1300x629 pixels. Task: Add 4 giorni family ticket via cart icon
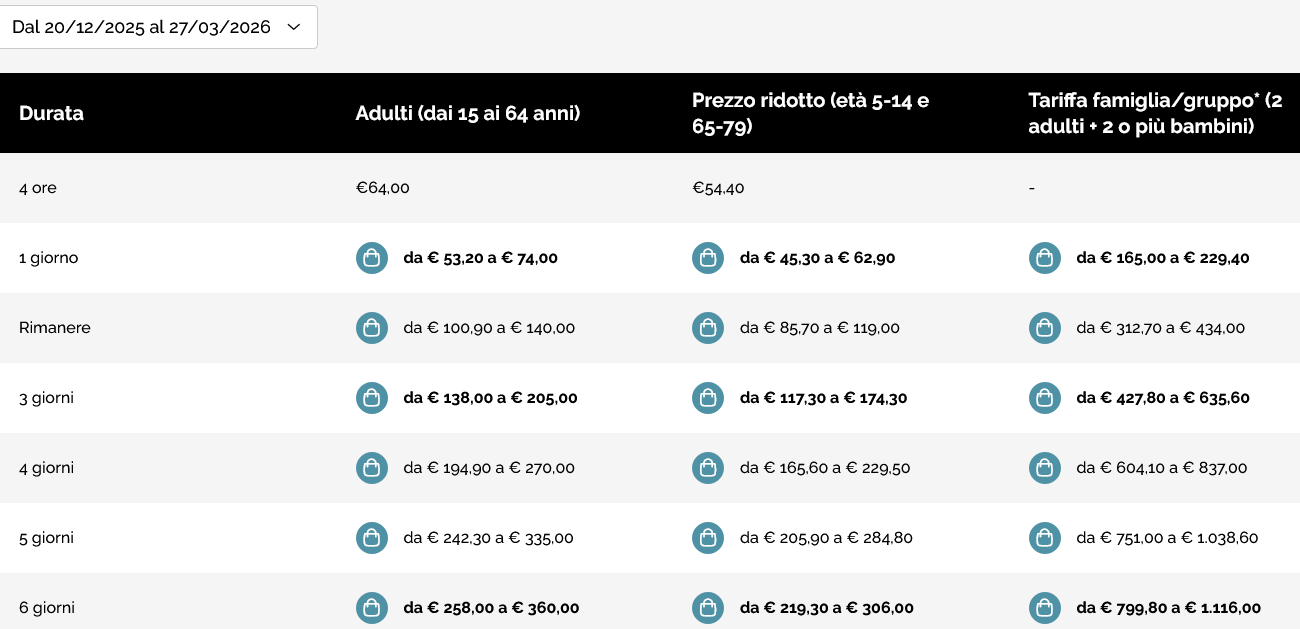click(1045, 468)
